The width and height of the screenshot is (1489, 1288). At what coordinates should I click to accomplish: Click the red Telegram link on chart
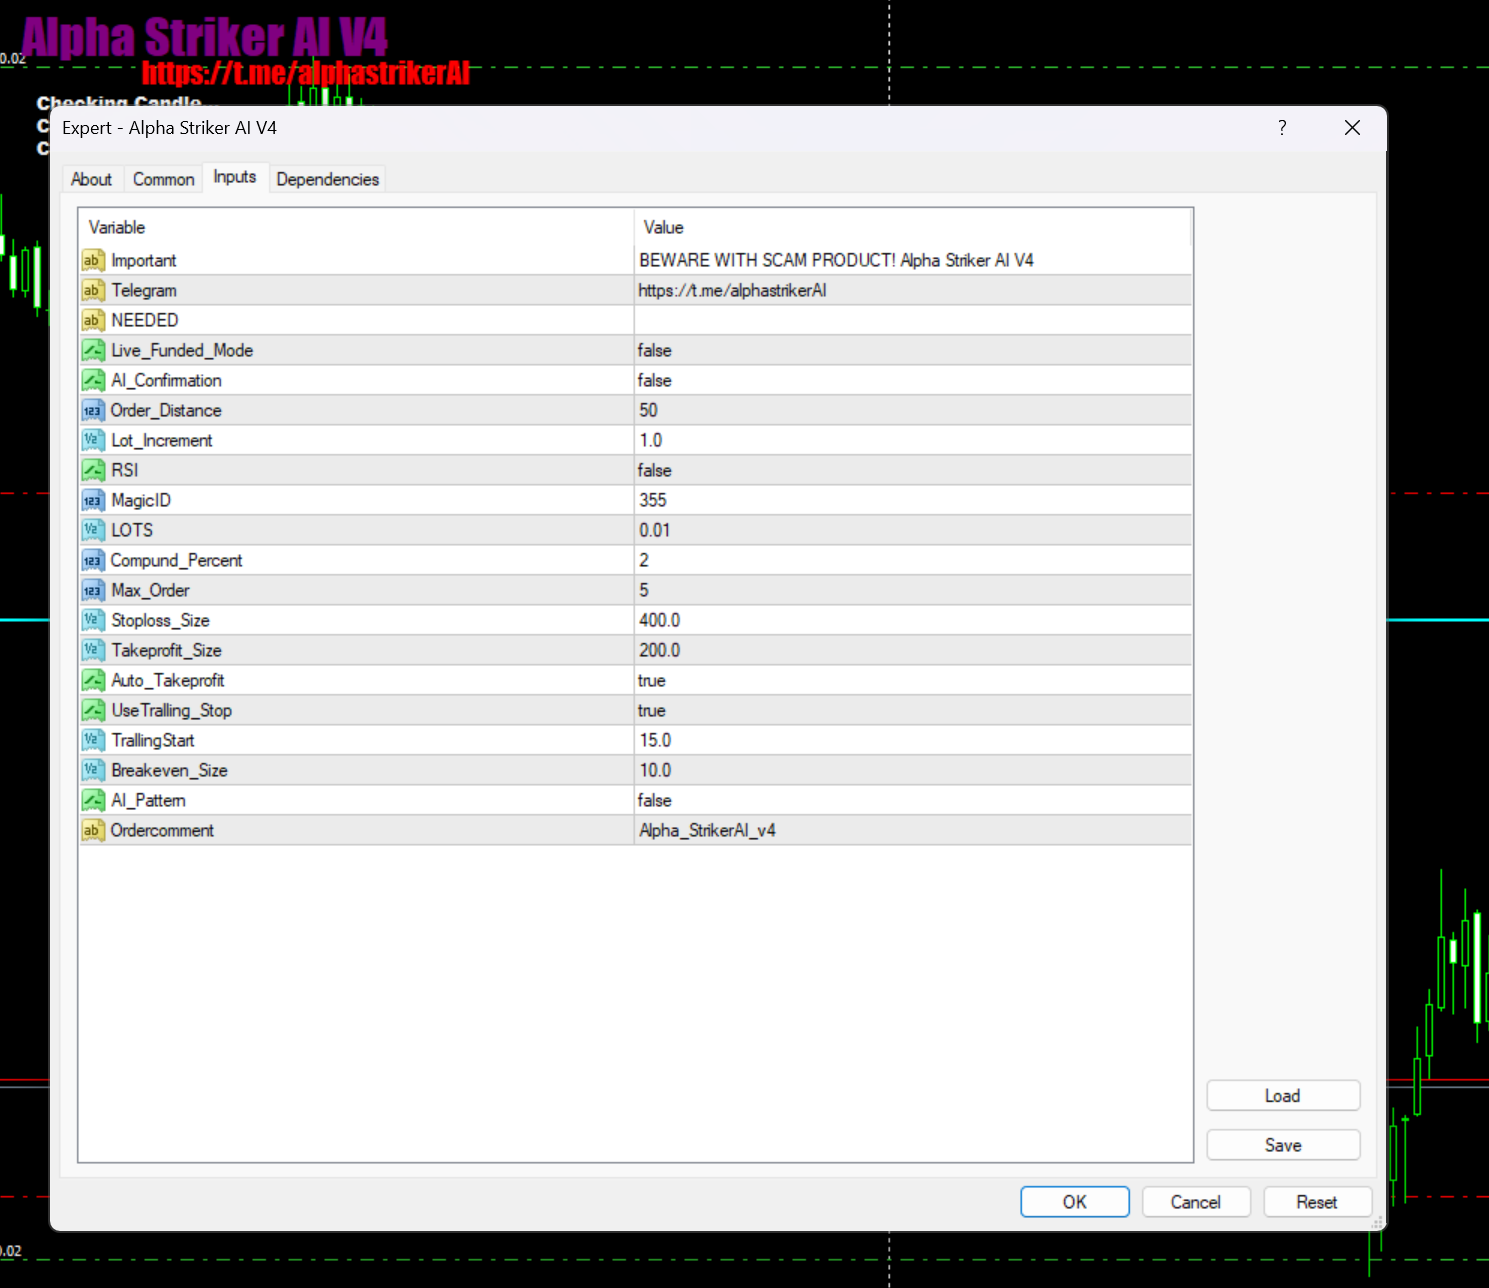(x=306, y=73)
